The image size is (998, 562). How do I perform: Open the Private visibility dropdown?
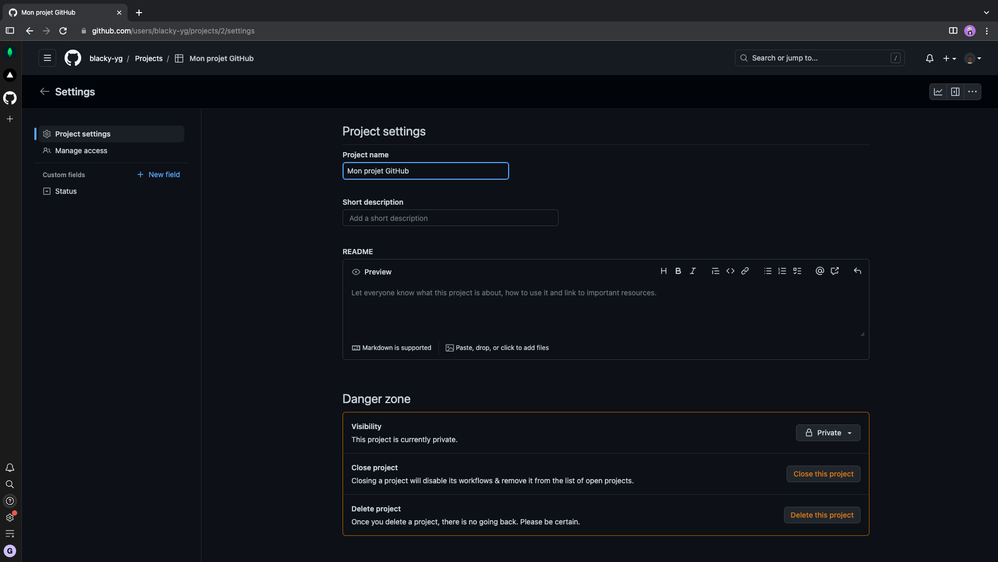[x=828, y=433]
